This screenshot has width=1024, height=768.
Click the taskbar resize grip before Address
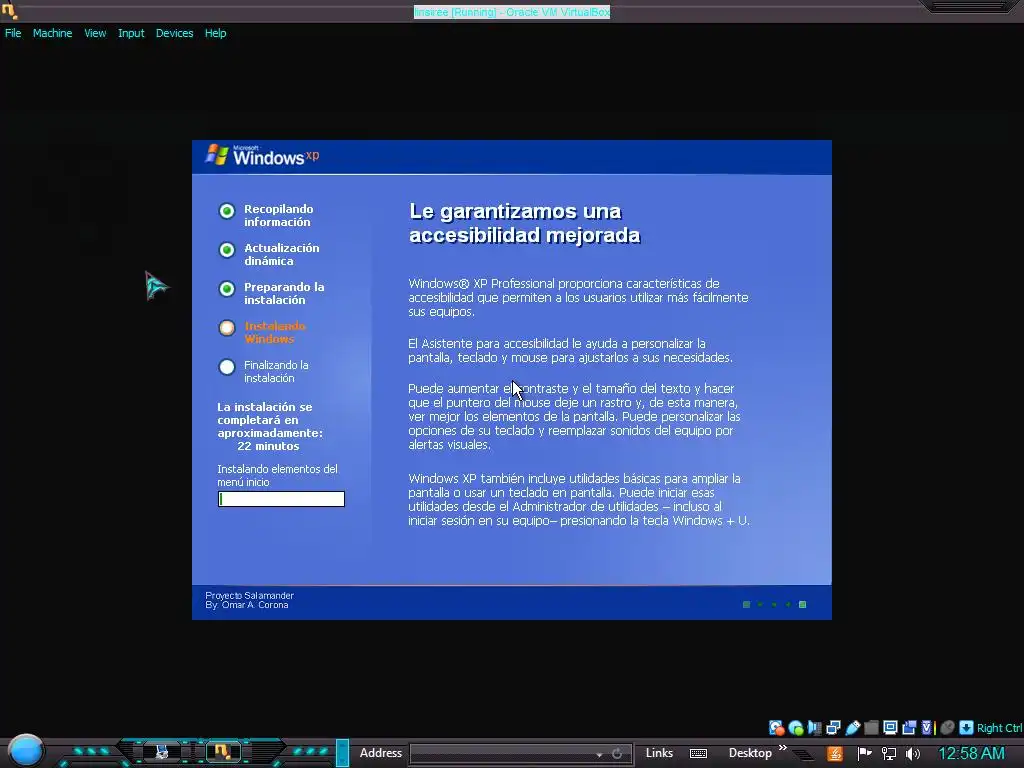[342, 753]
